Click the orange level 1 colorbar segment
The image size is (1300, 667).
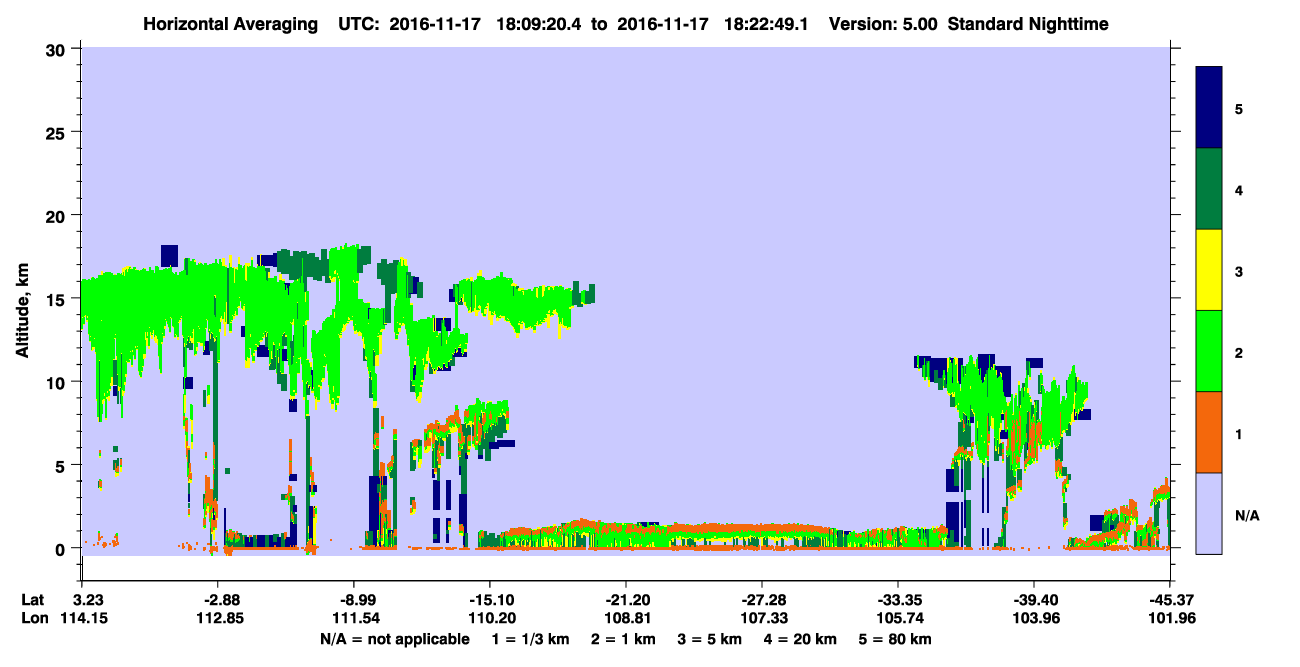click(1209, 432)
